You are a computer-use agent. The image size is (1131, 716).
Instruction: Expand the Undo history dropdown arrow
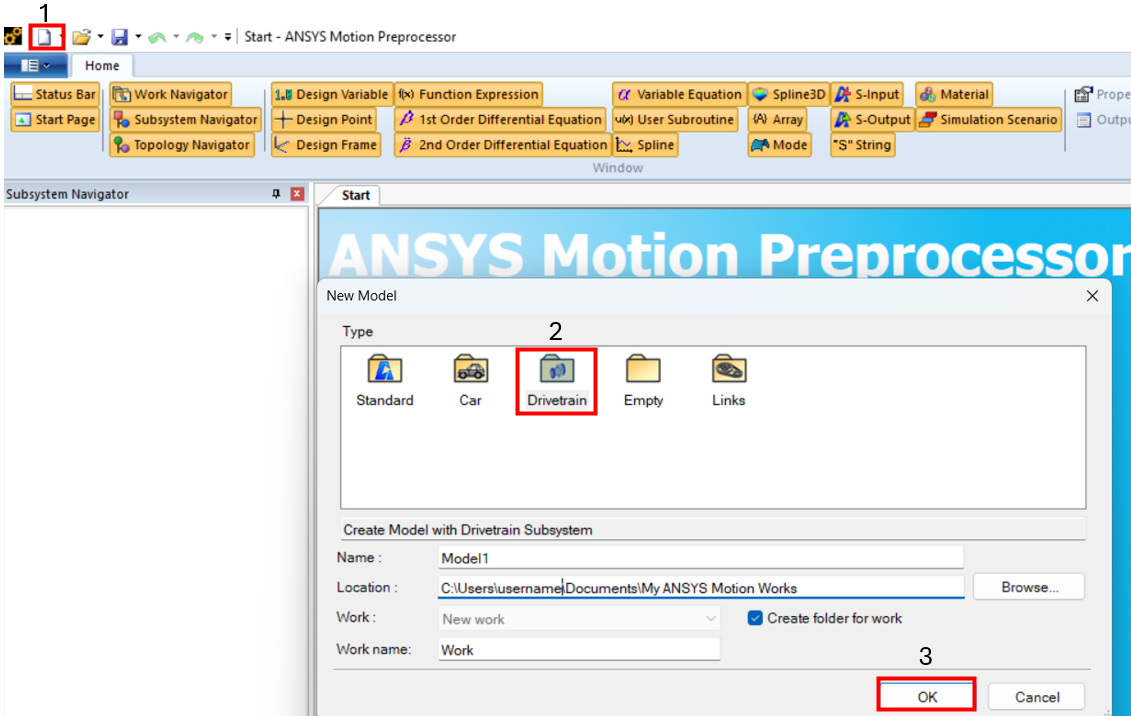176,37
